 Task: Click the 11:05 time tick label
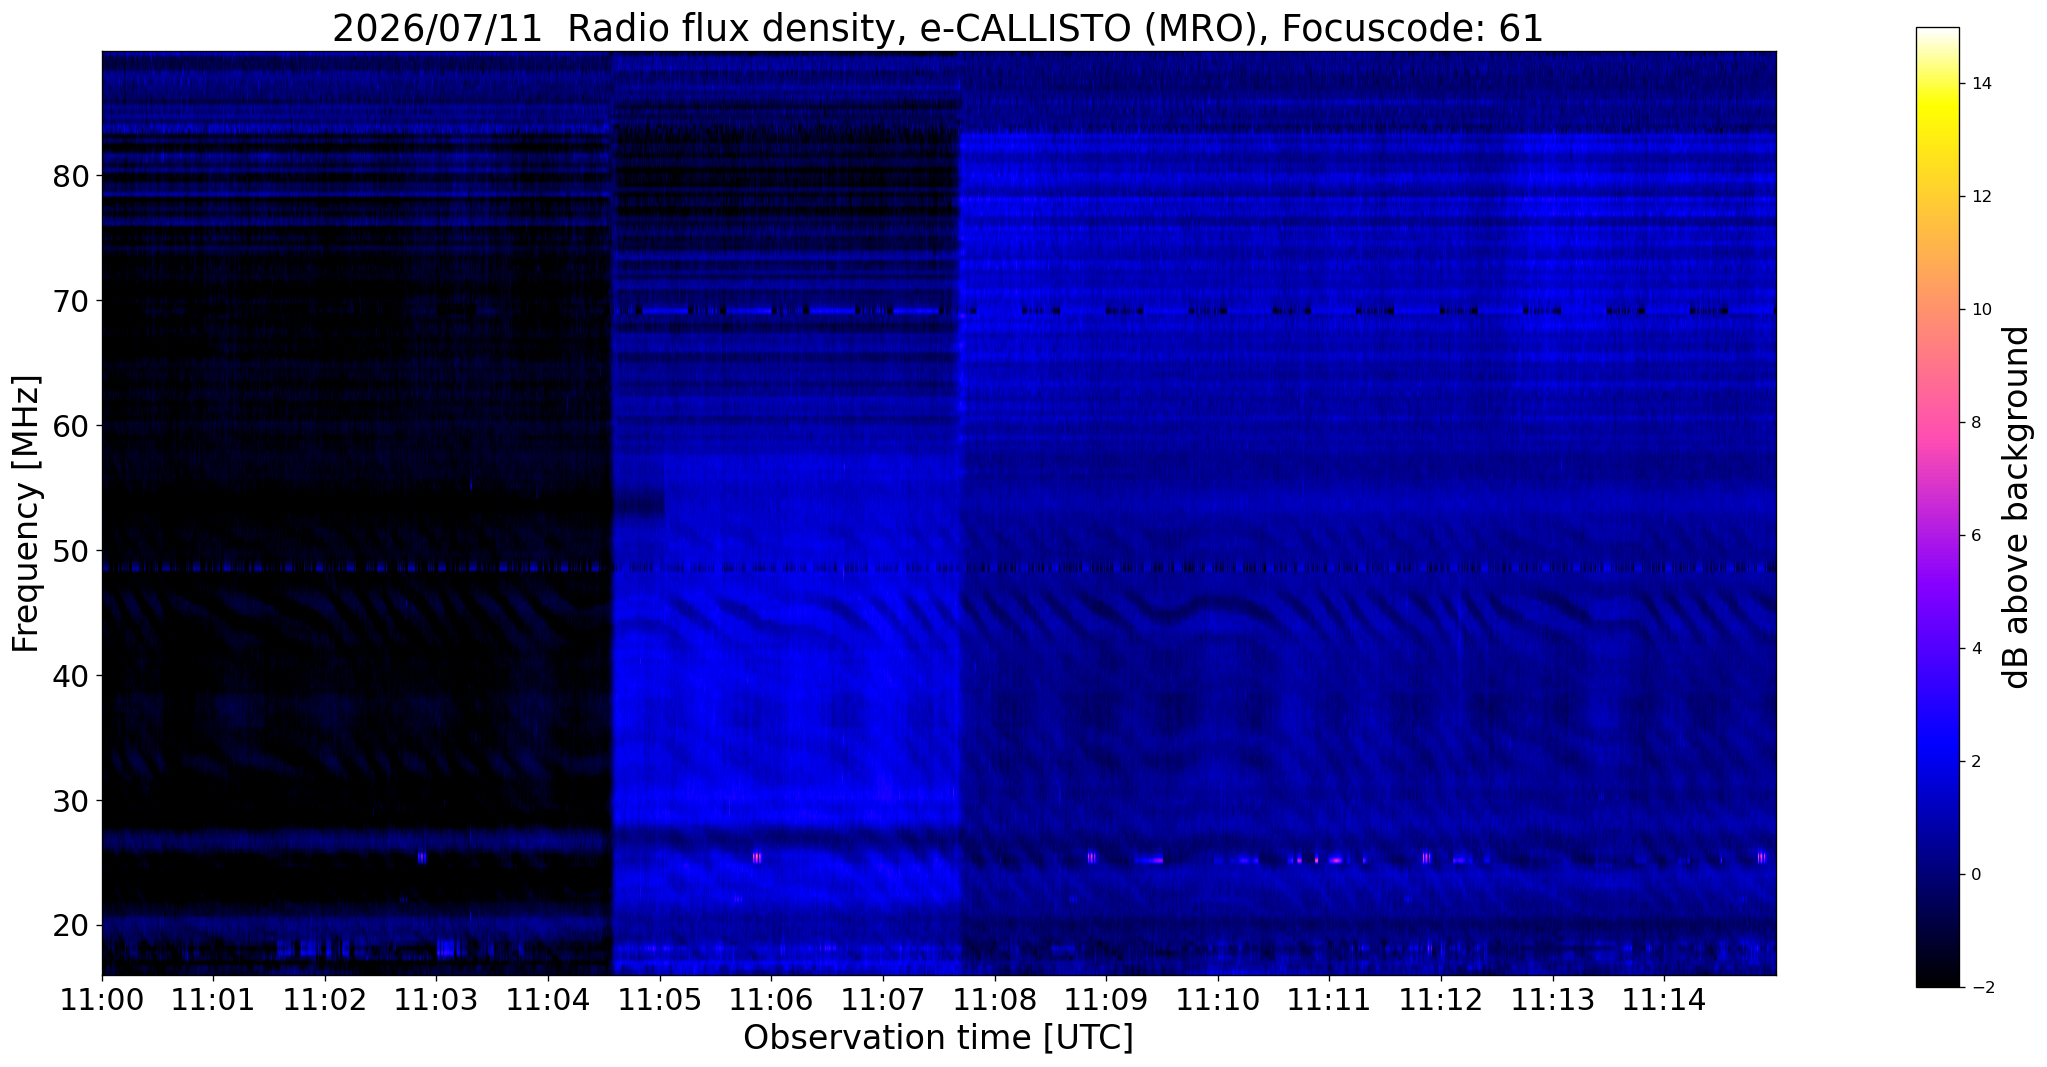(659, 1000)
